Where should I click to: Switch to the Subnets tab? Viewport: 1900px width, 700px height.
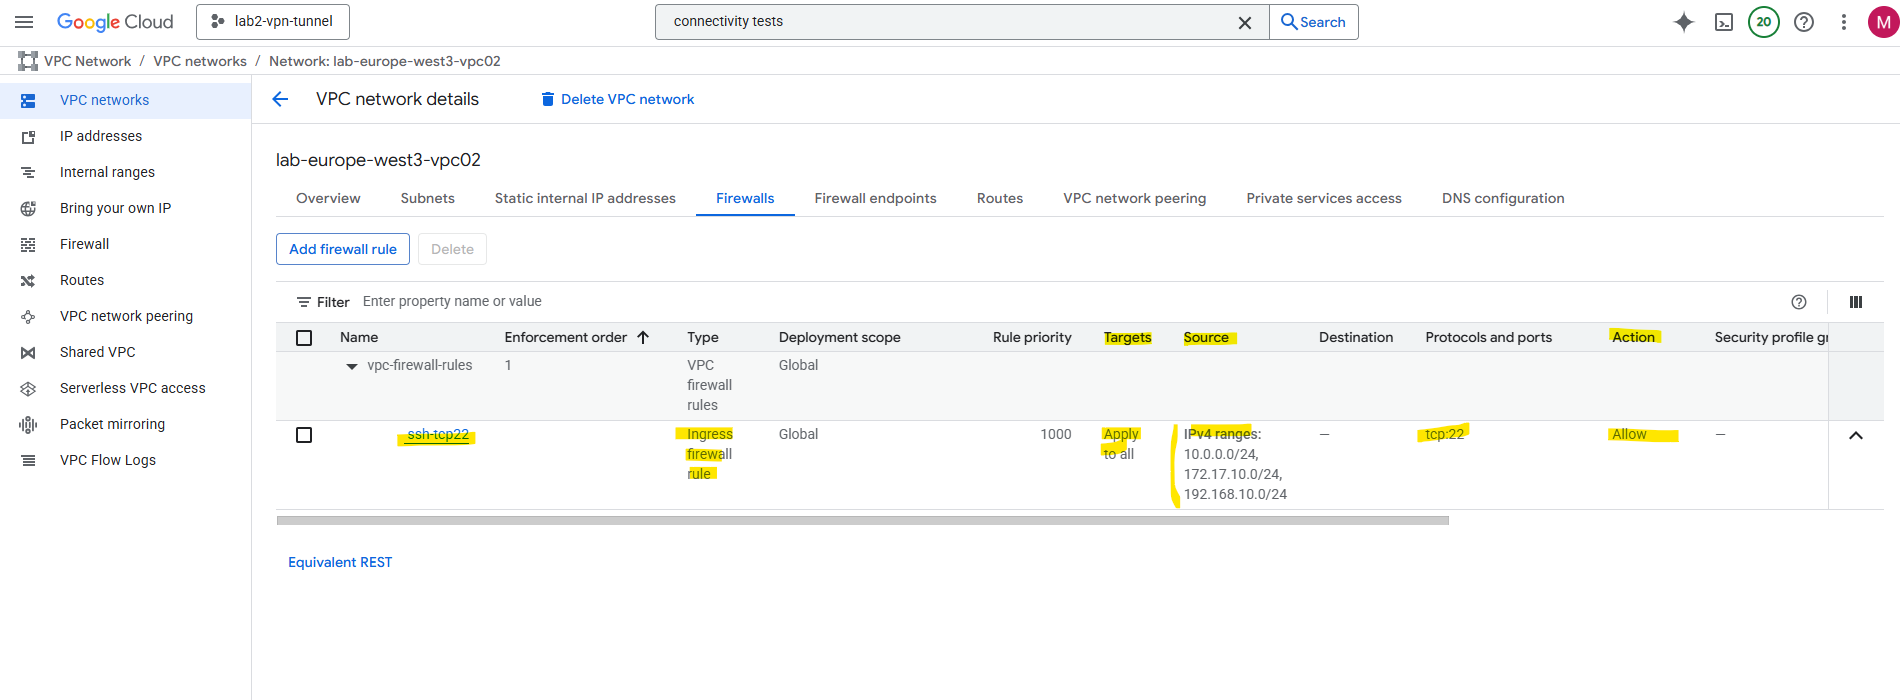coord(427,198)
